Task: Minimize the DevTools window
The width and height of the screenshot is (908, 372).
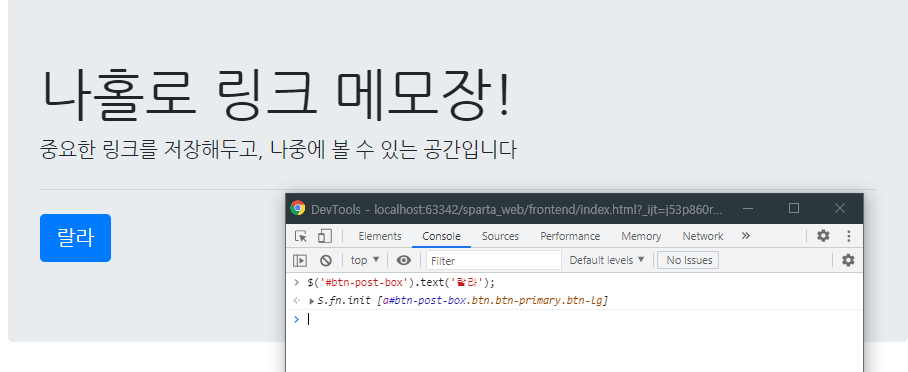Action: (x=748, y=209)
